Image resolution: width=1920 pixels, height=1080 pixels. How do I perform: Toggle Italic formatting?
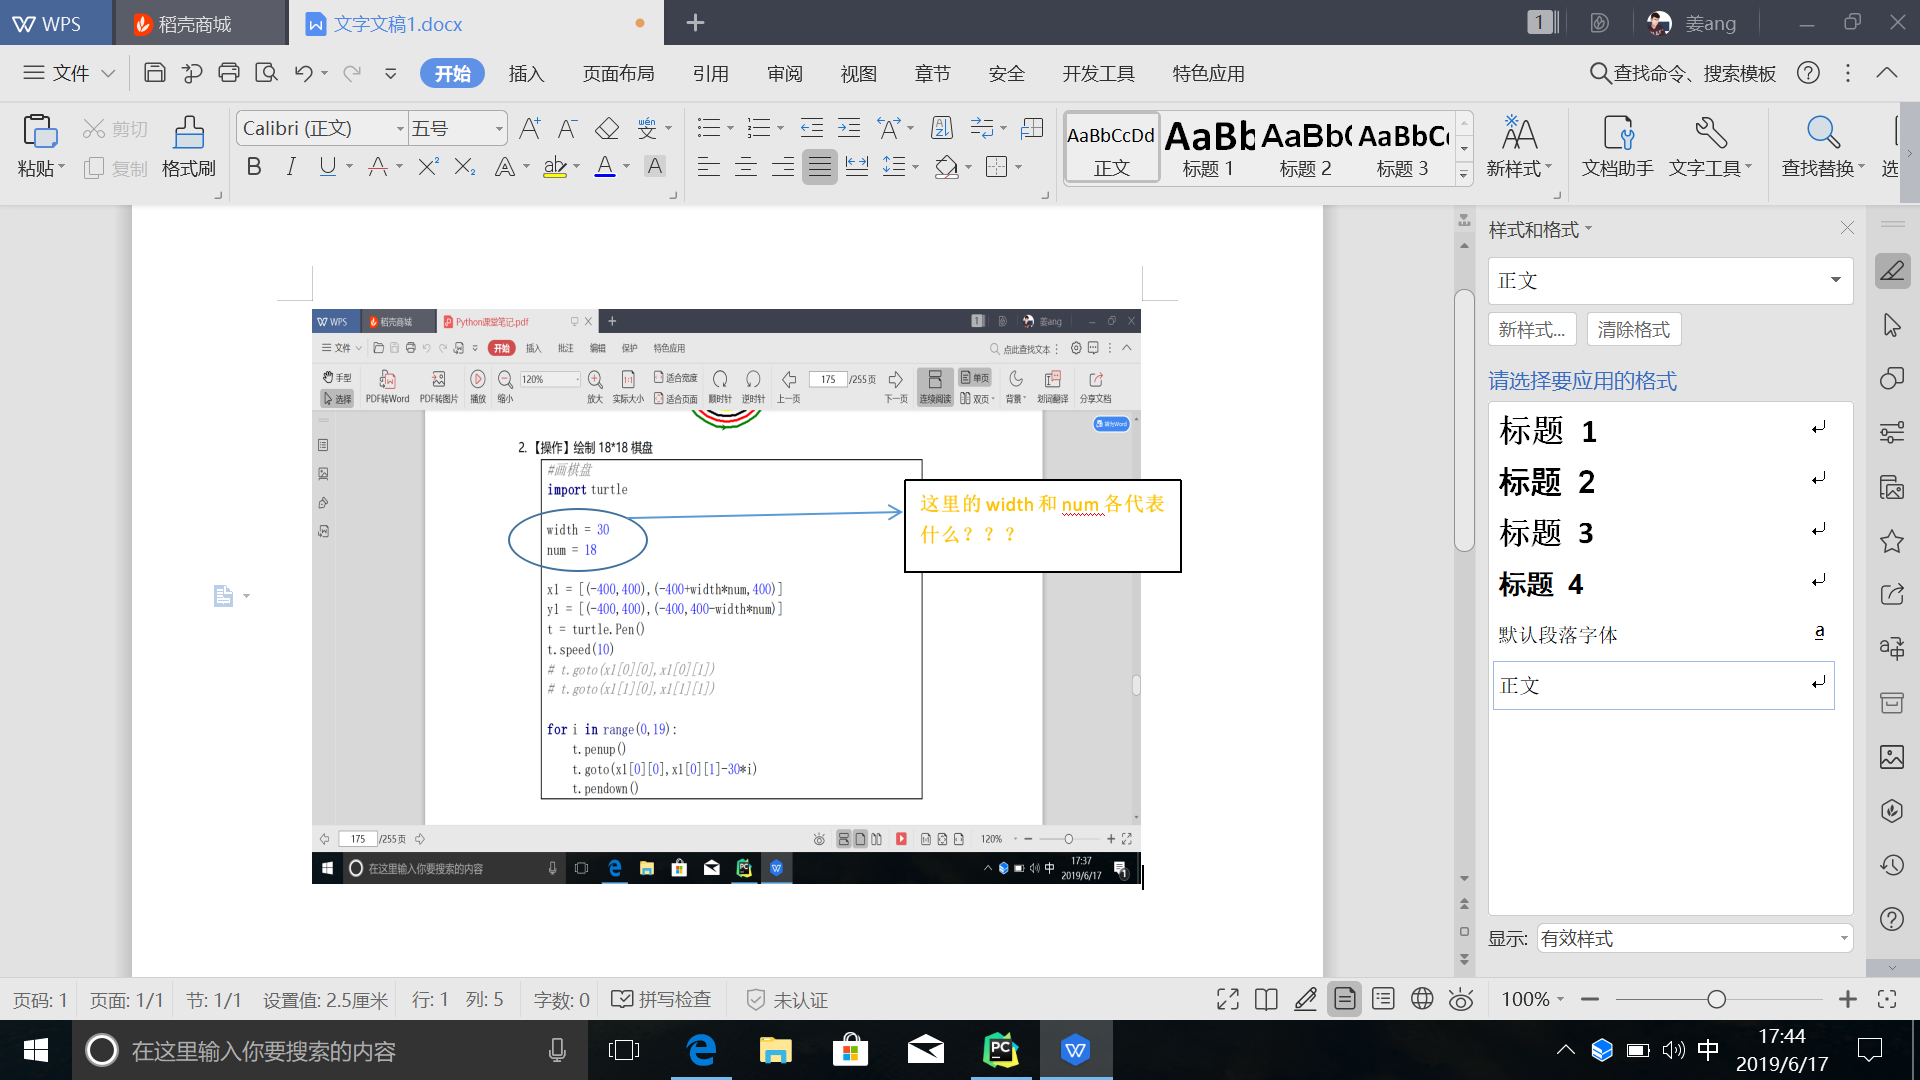tap(291, 167)
